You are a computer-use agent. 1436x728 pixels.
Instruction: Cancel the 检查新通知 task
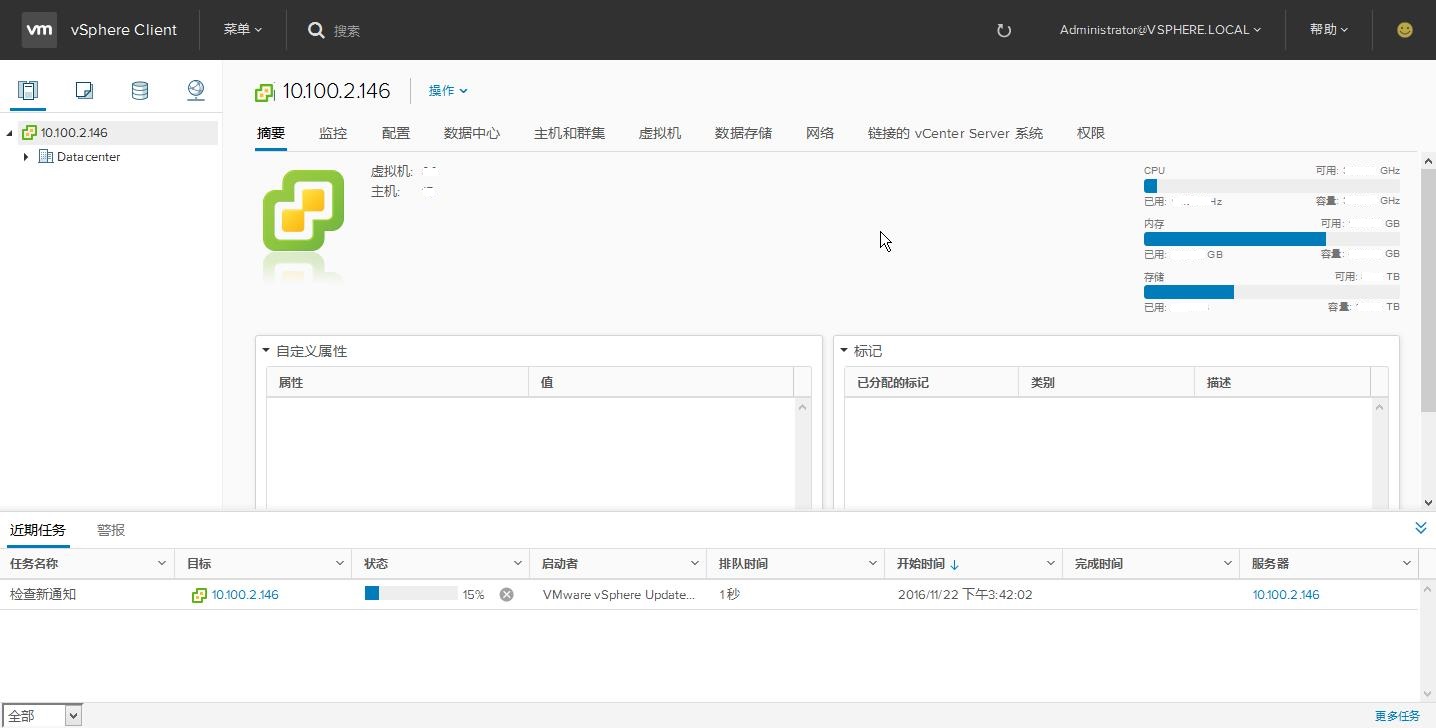pos(507,594)
